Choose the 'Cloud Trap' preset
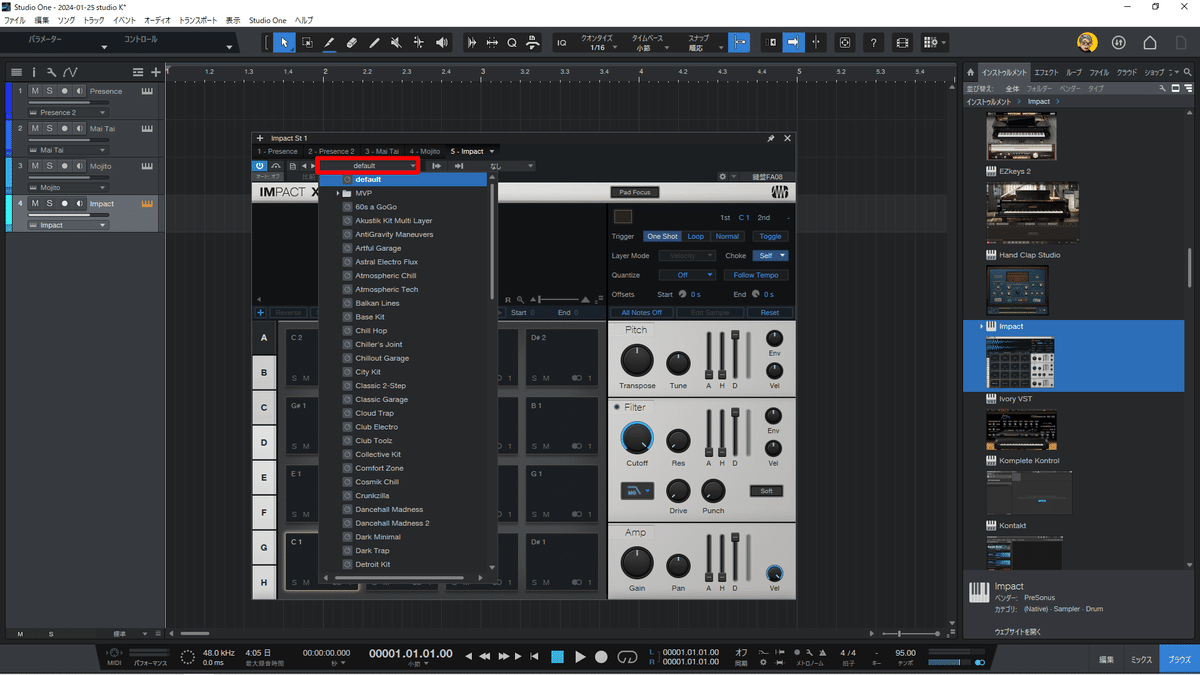1200x675 pixels. (x=374, y=413)
